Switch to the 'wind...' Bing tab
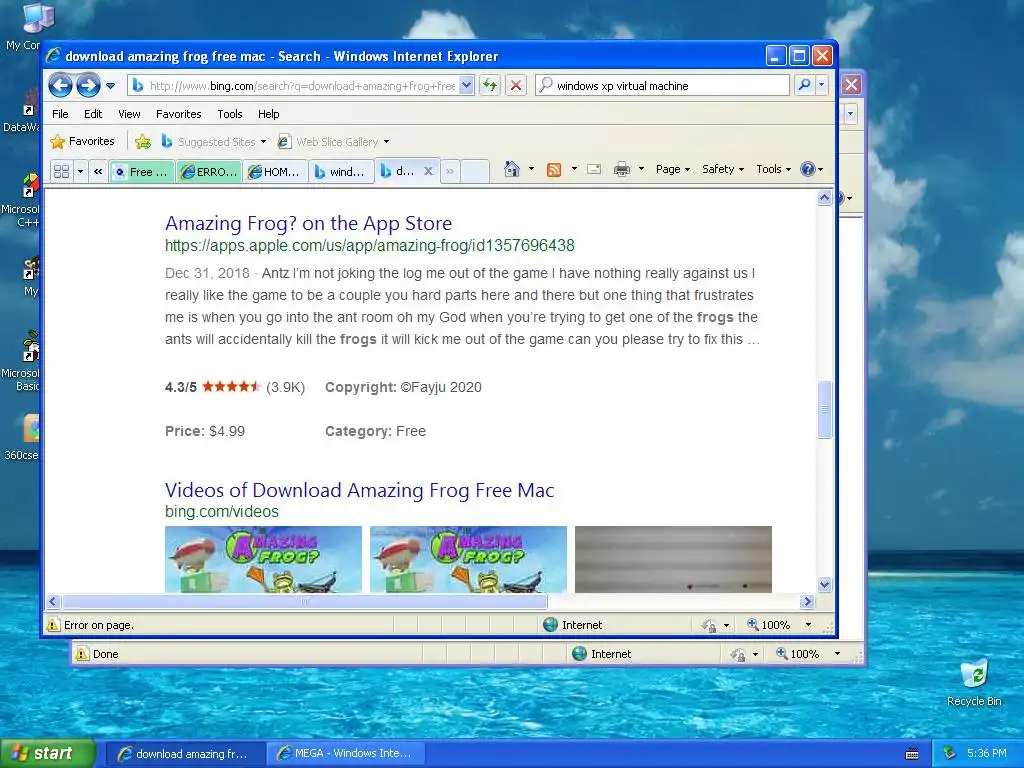This screenshot has width=1024, height=768. coord(342,172)
